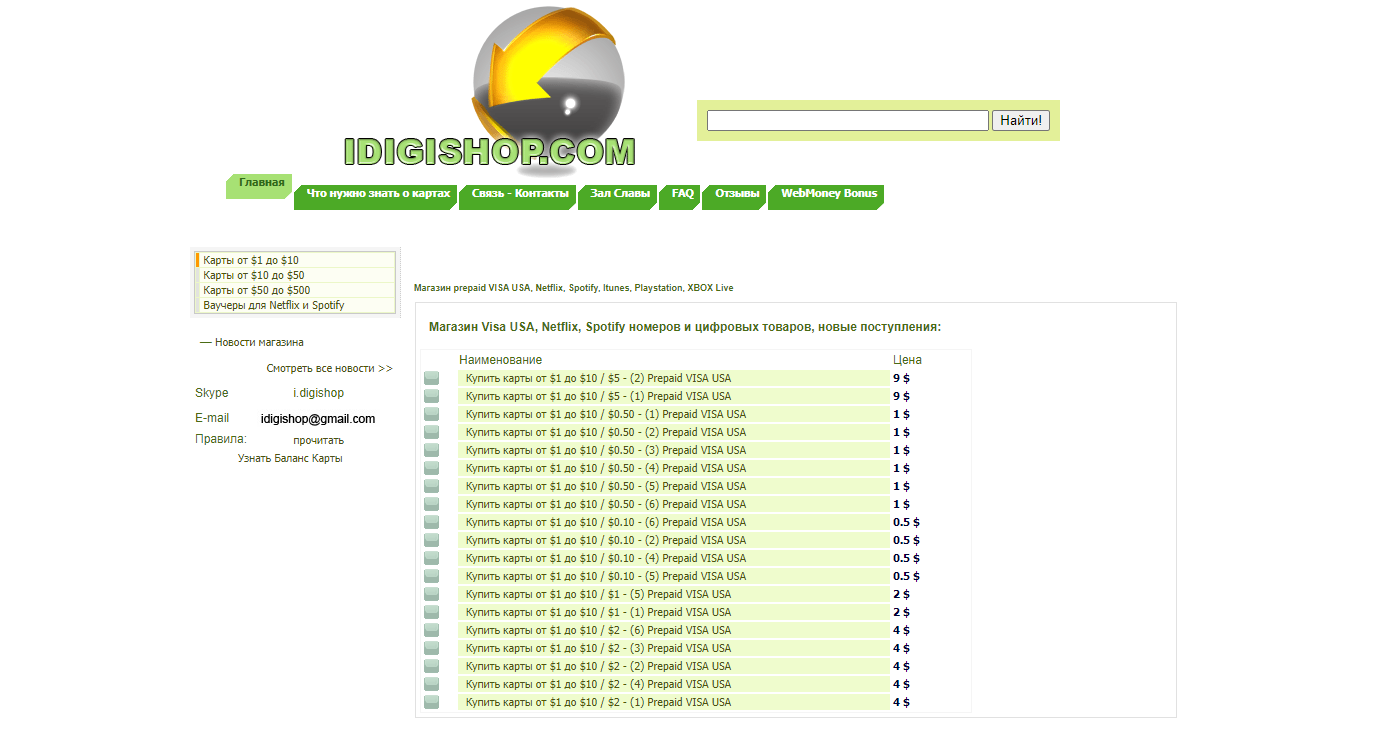Open product $0.10 - (4) Prepaid VISA USA
This screenshot has width=1373, height=749.
[606, 558]
